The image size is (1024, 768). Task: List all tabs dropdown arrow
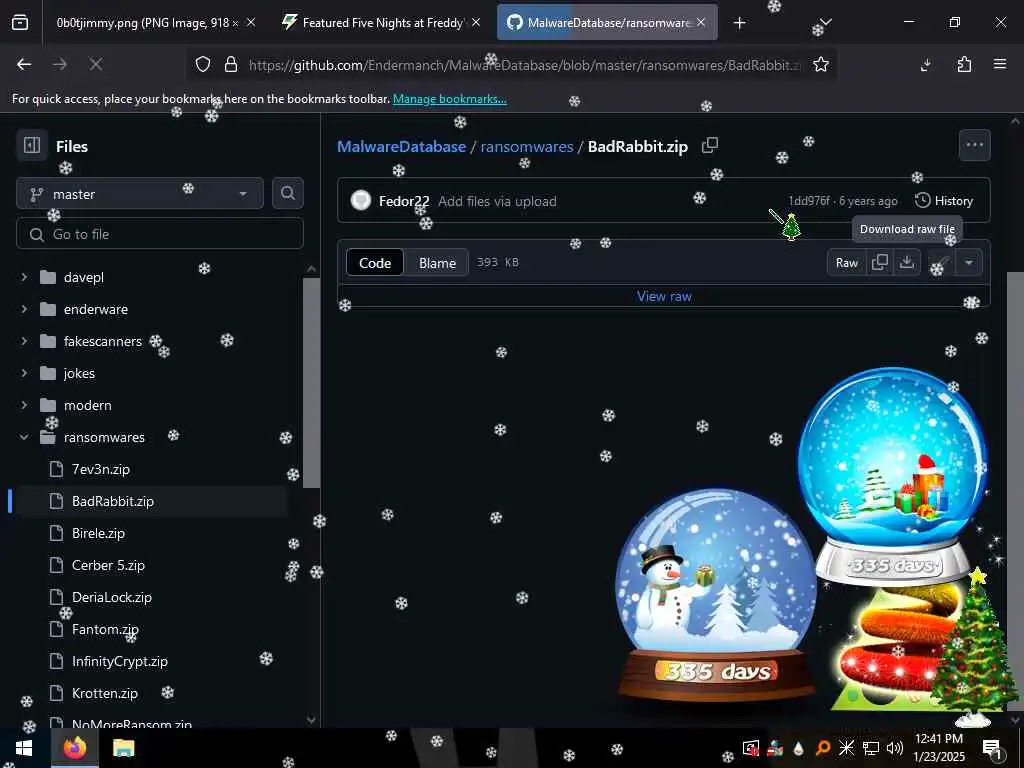(826, 23)
